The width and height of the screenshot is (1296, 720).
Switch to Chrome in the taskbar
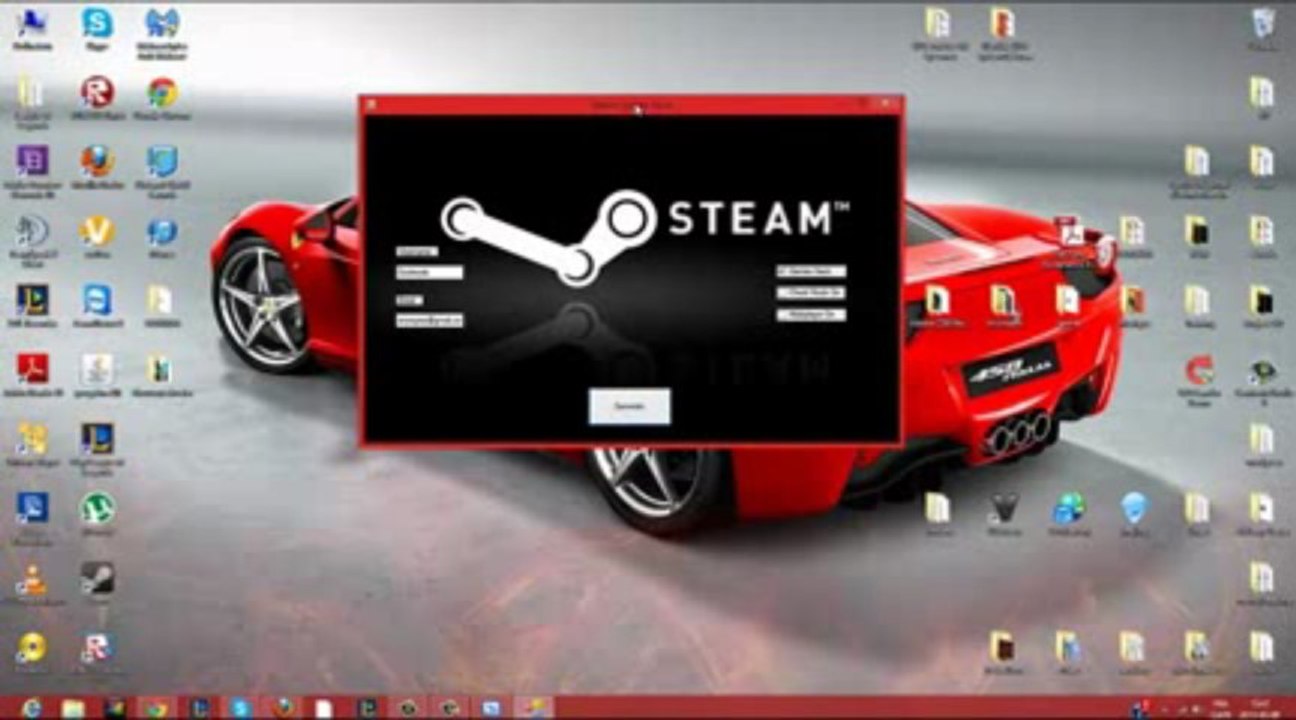(155, 708)
